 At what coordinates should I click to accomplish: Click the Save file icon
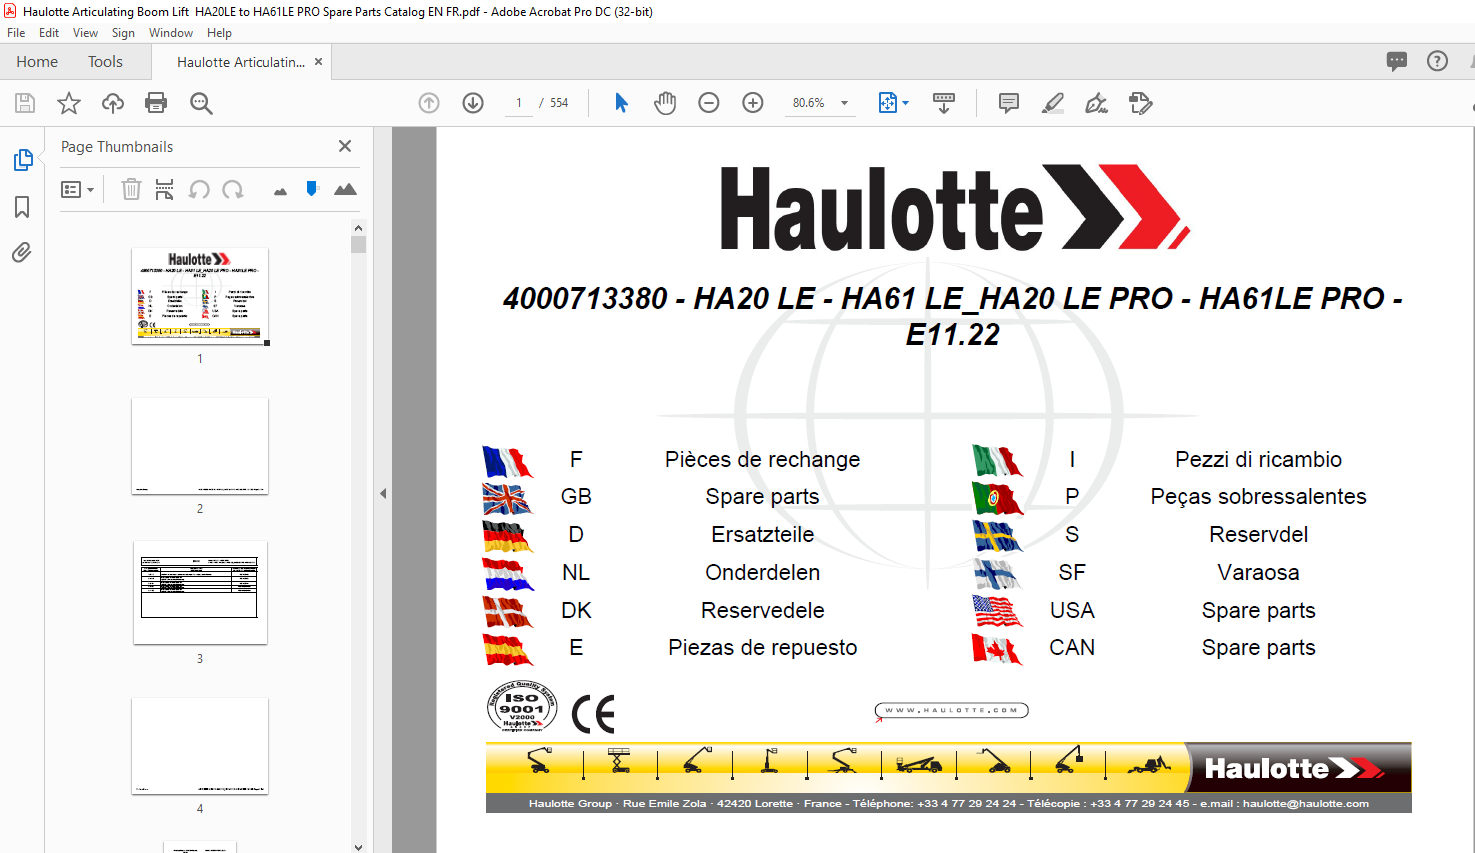(25, 103)
